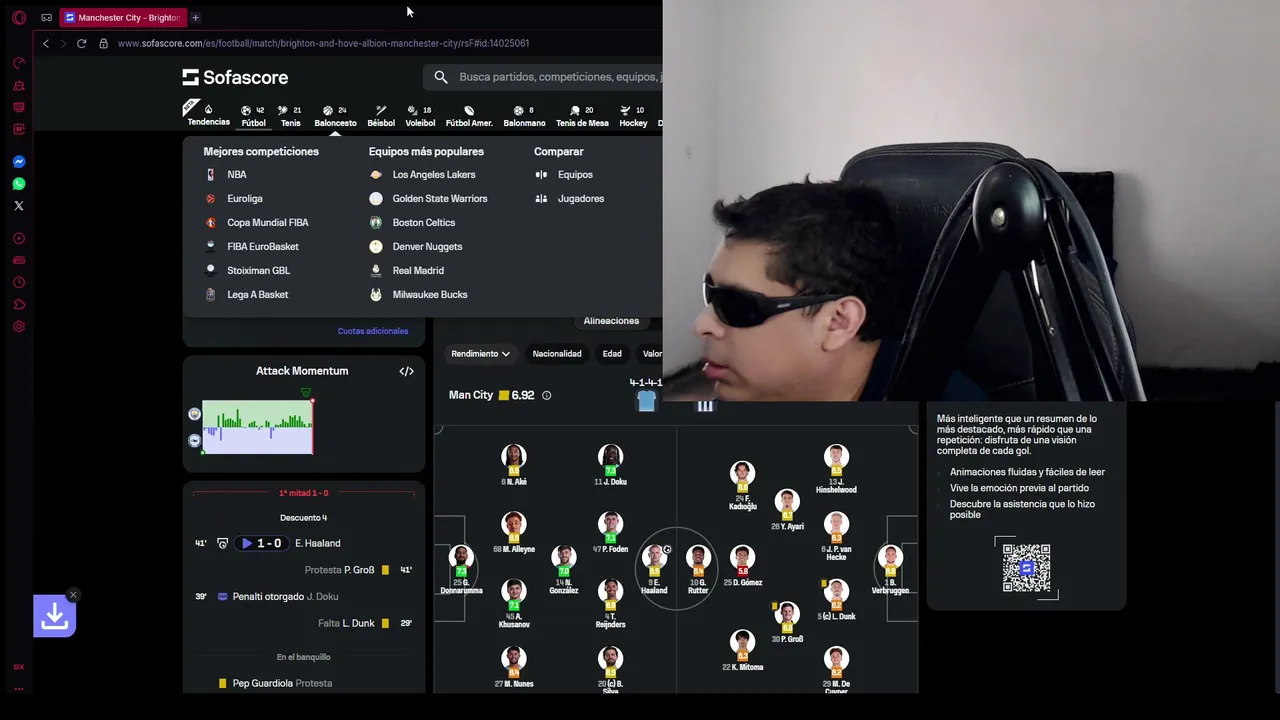Open the Tenis sports tab
1280x720 pixels.
290,116
